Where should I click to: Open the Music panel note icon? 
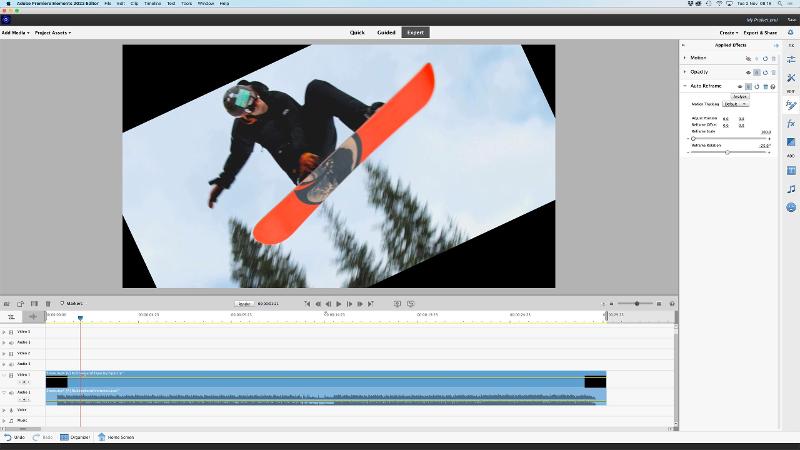click(791, 188)
